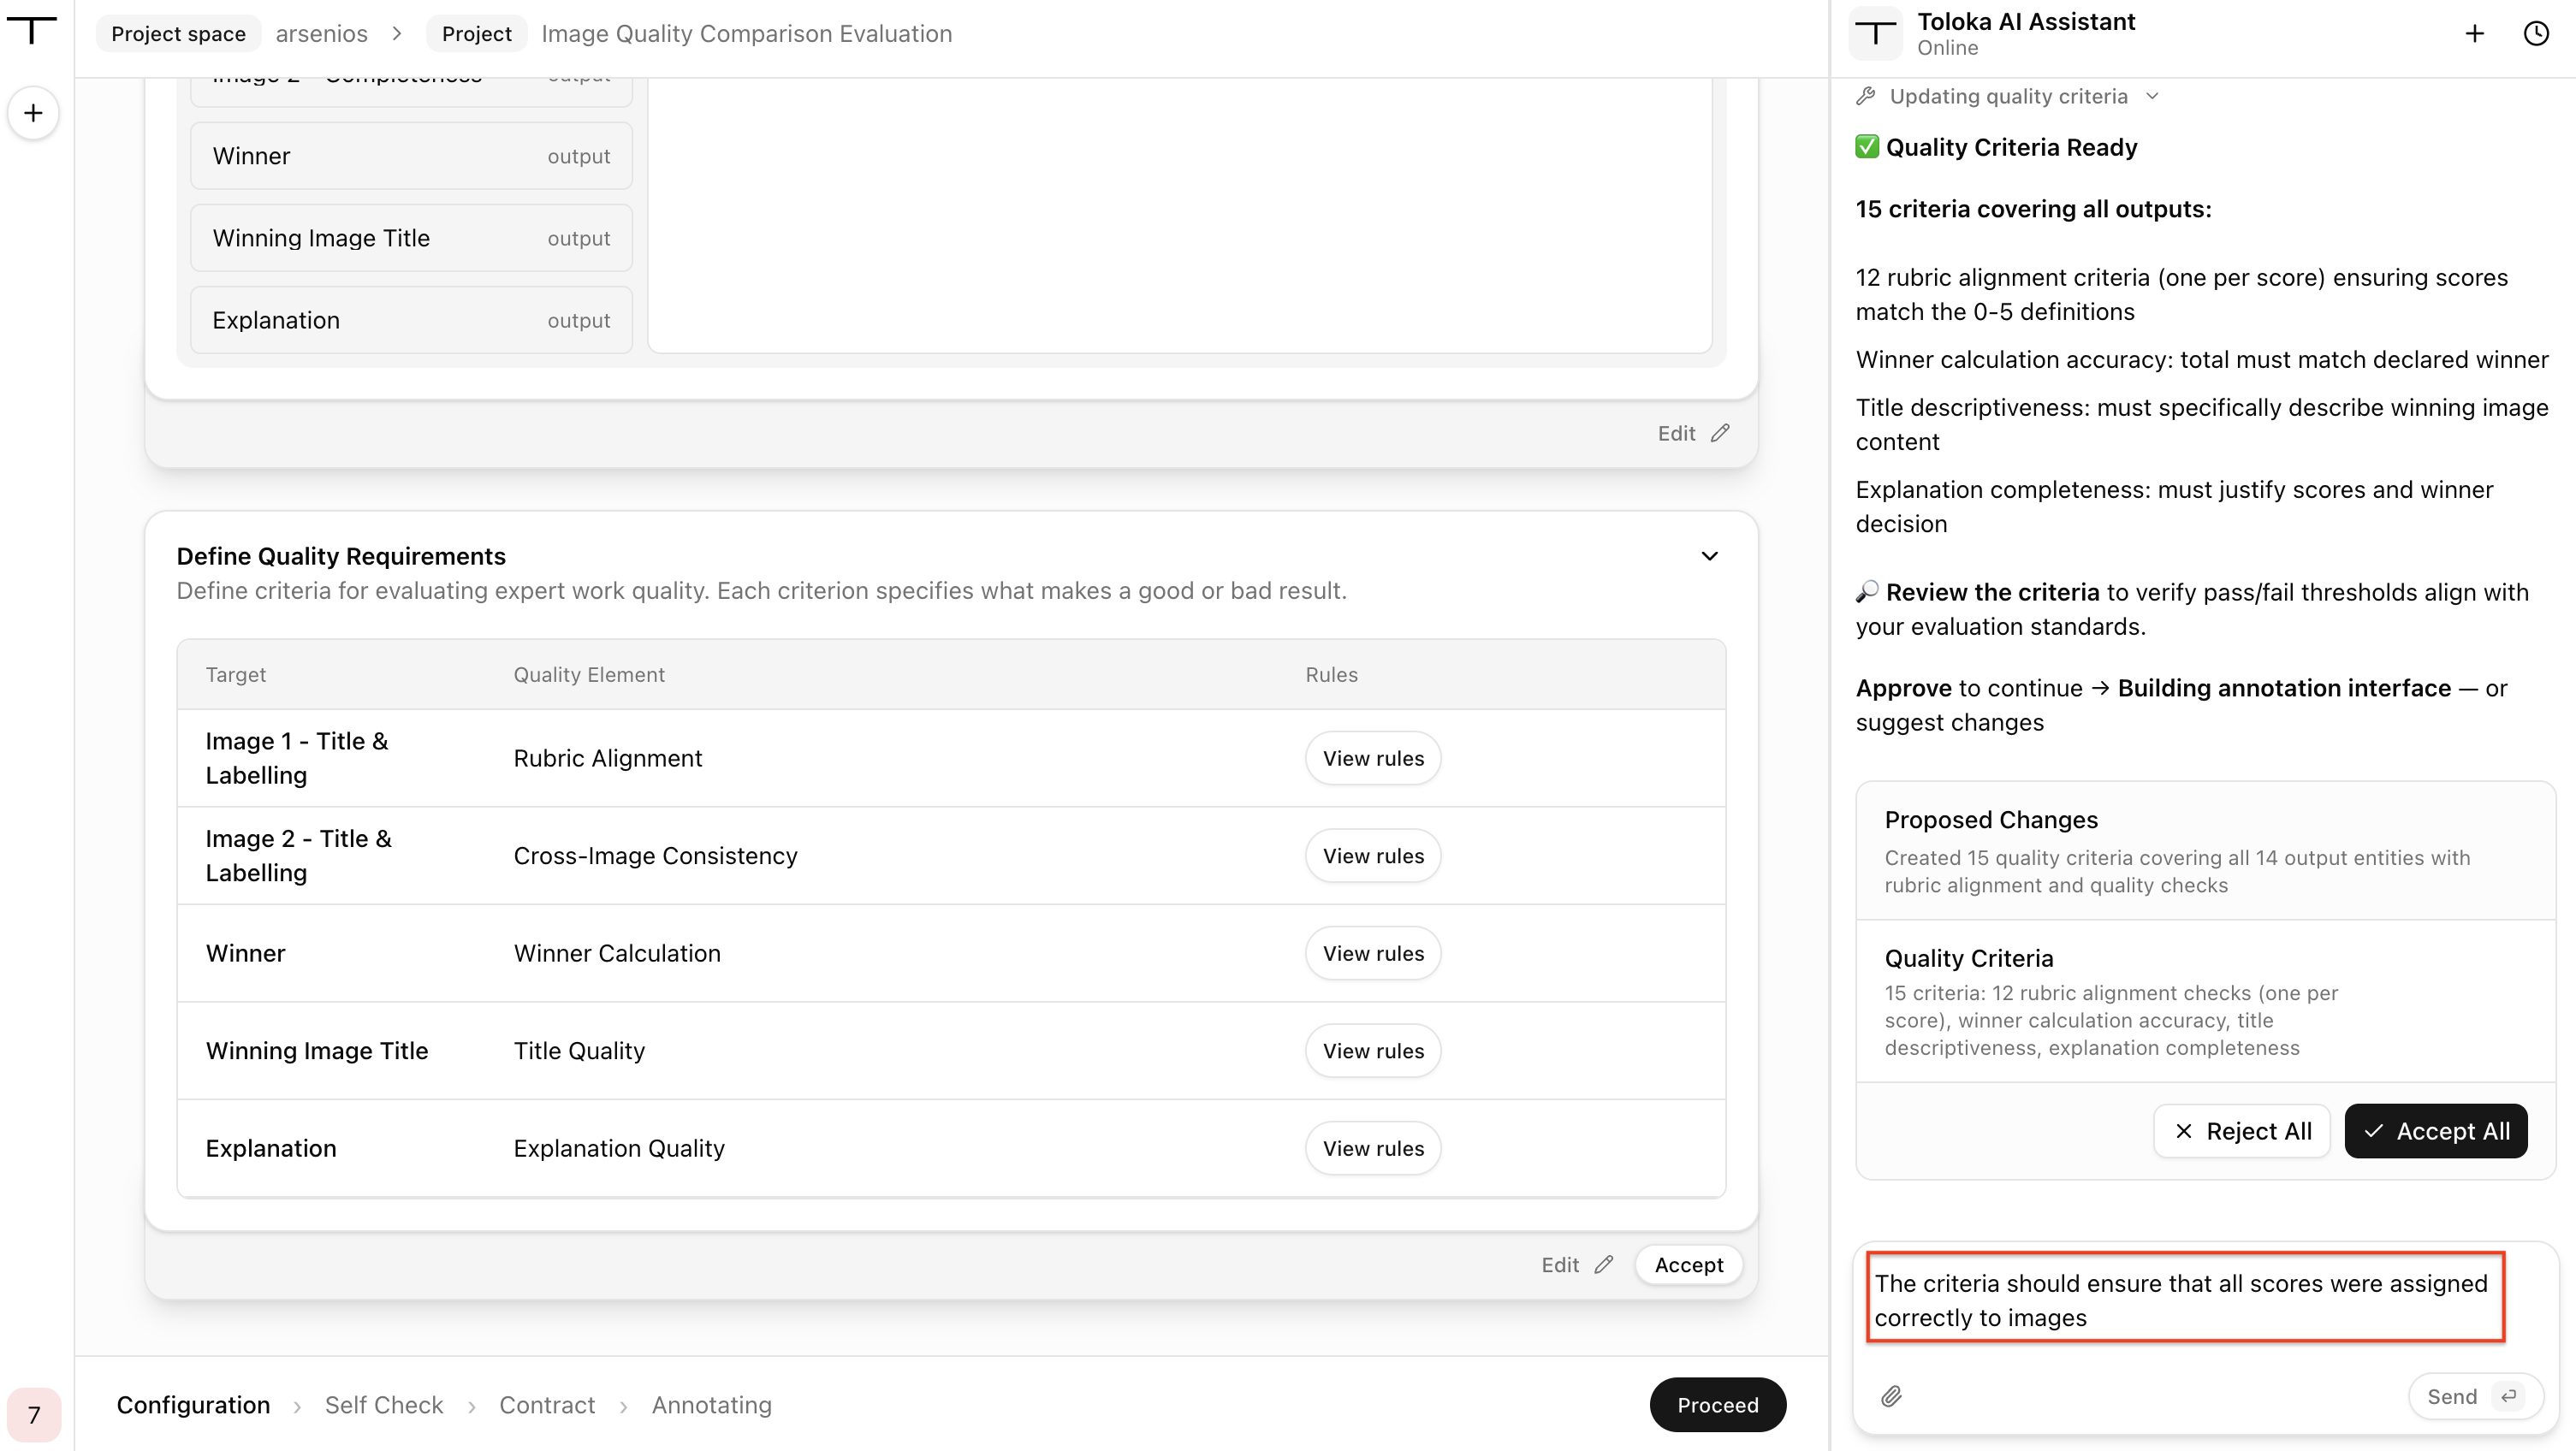This screenshot has height=1451, width=2576.
Task: View rules for Winner Calculation
Action: click(1373, 953)
